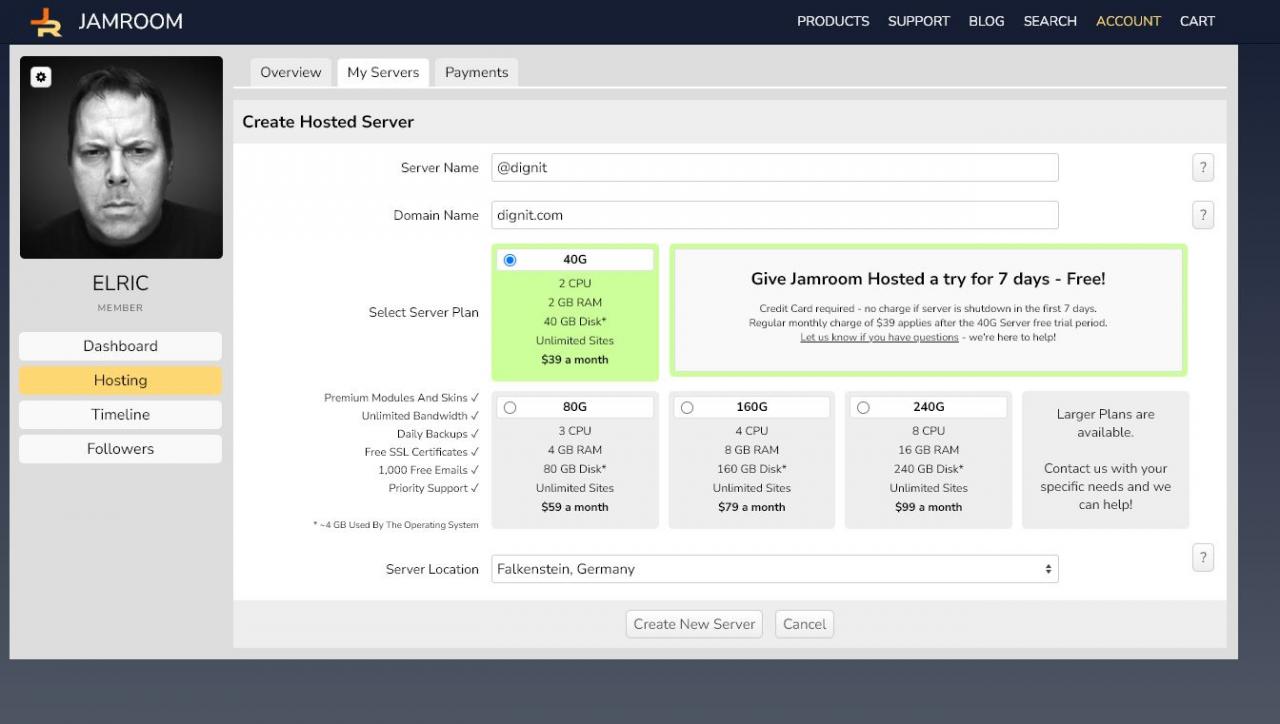Click the Jamroom logo icon

click(x=46, y=21)
